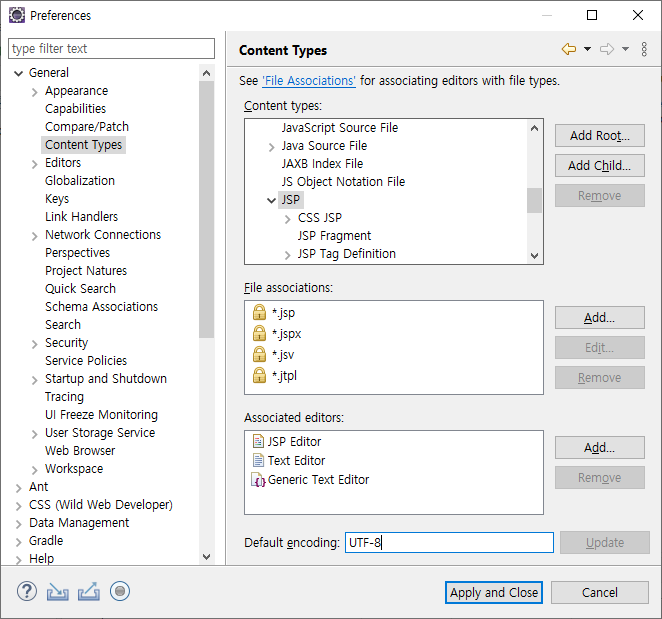This screenshot has width=662, height=619.
Task: Expand the Data Management category
Action: point(18,524)
